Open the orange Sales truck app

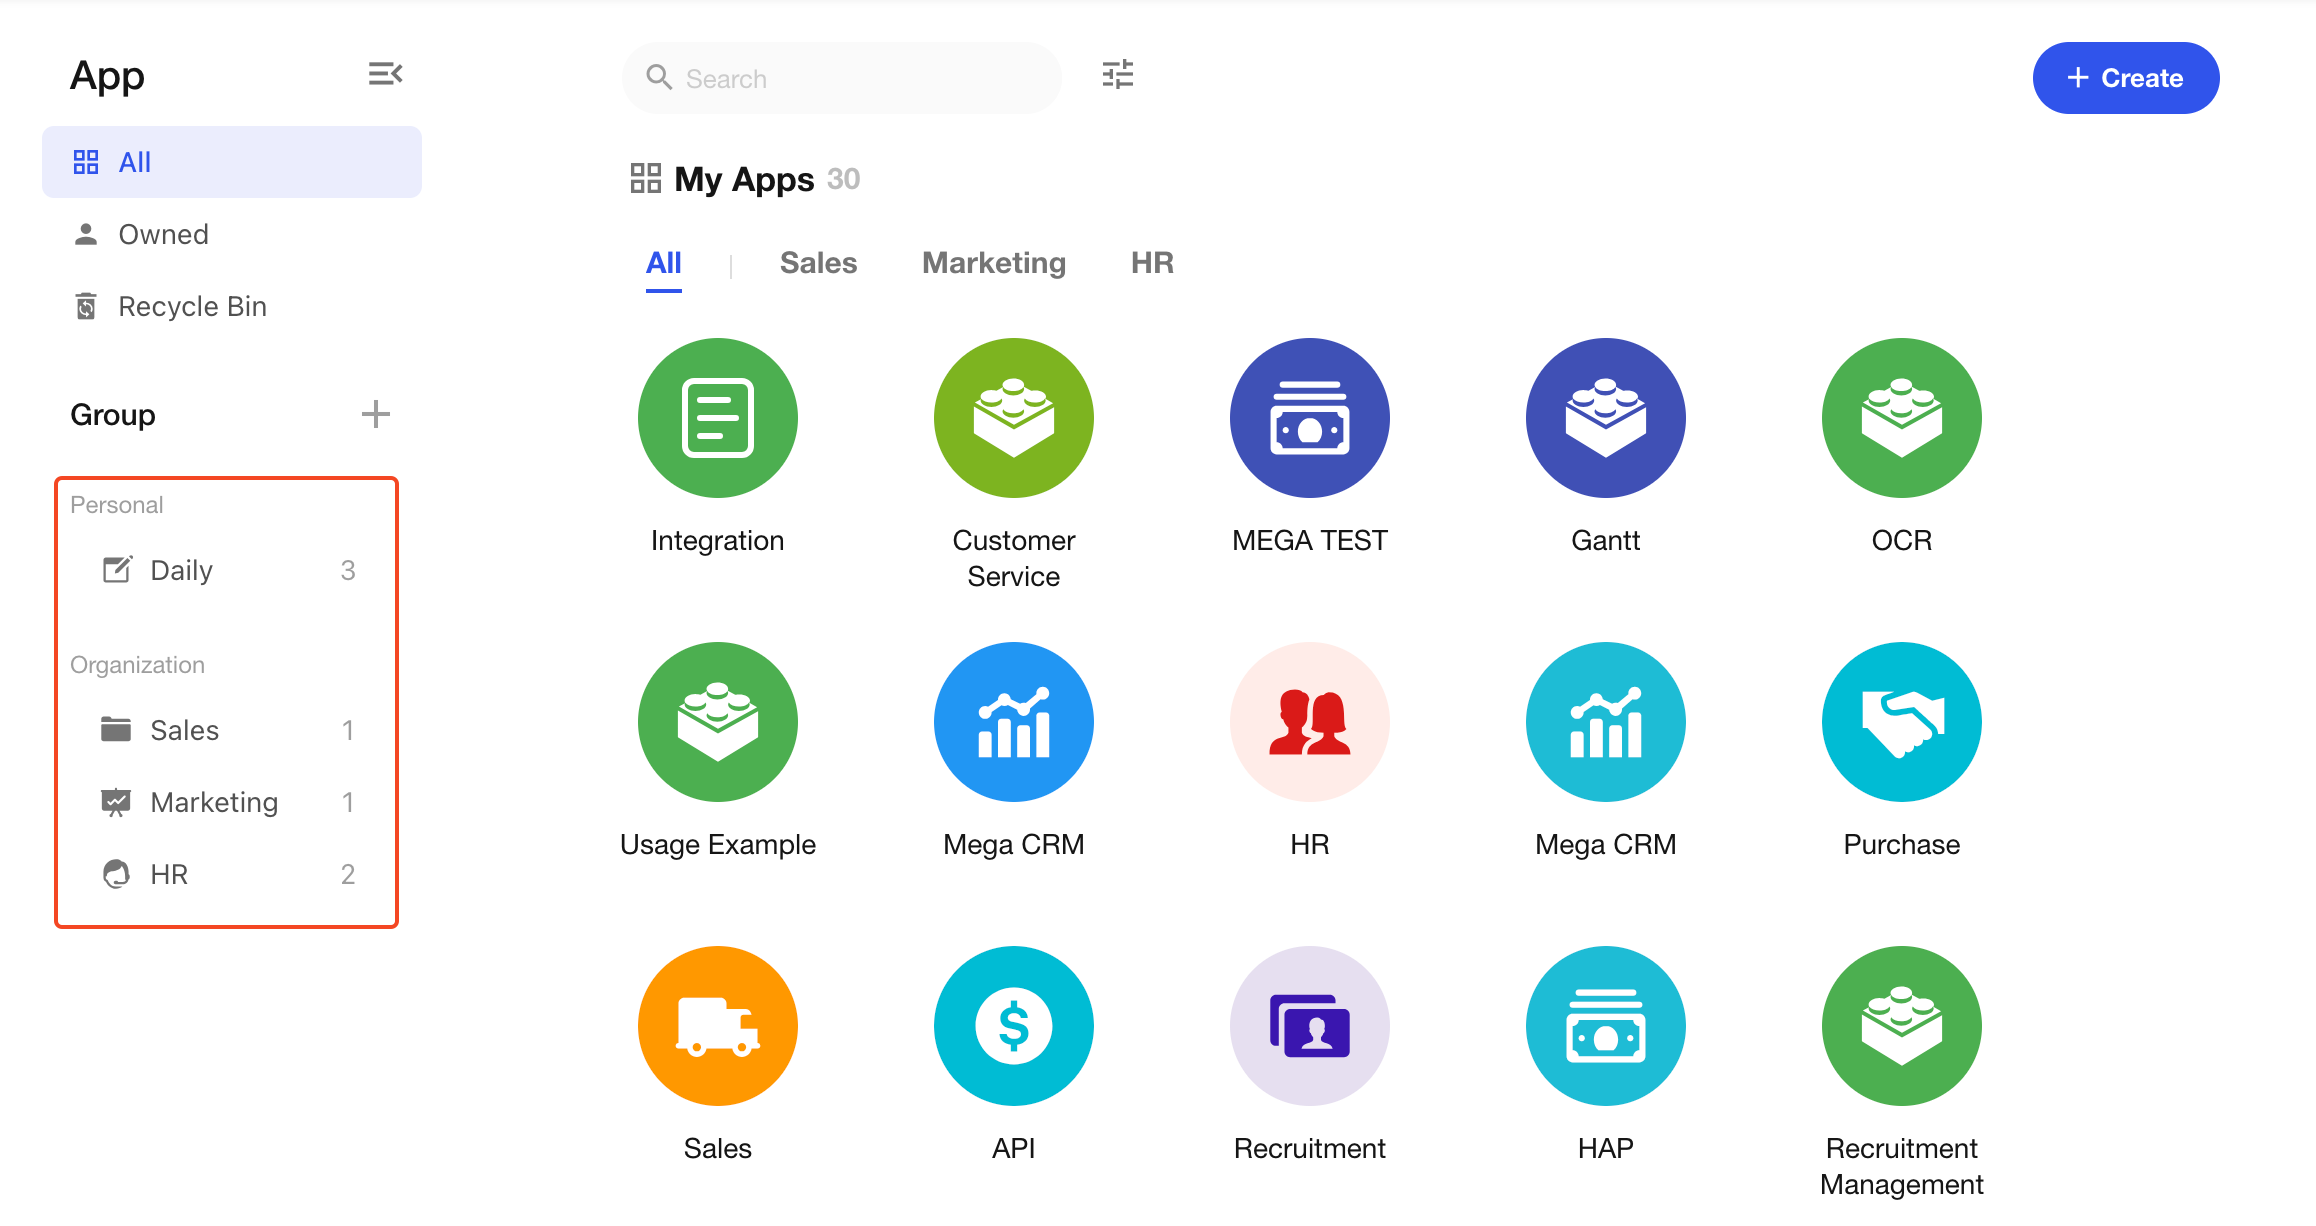717,1026
